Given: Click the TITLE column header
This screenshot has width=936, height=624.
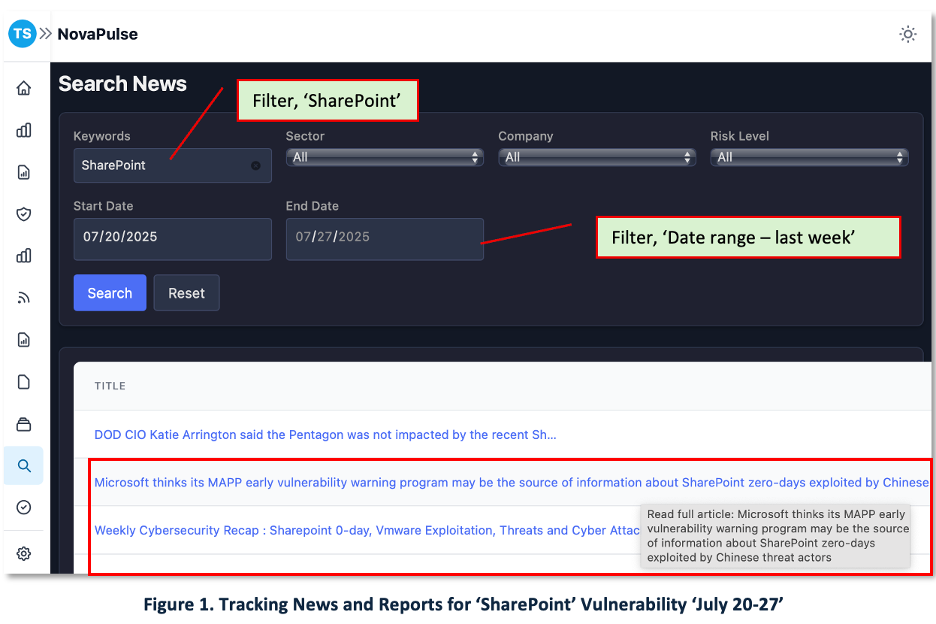Looking at the screenshot, I should click(x=110, y=386).
